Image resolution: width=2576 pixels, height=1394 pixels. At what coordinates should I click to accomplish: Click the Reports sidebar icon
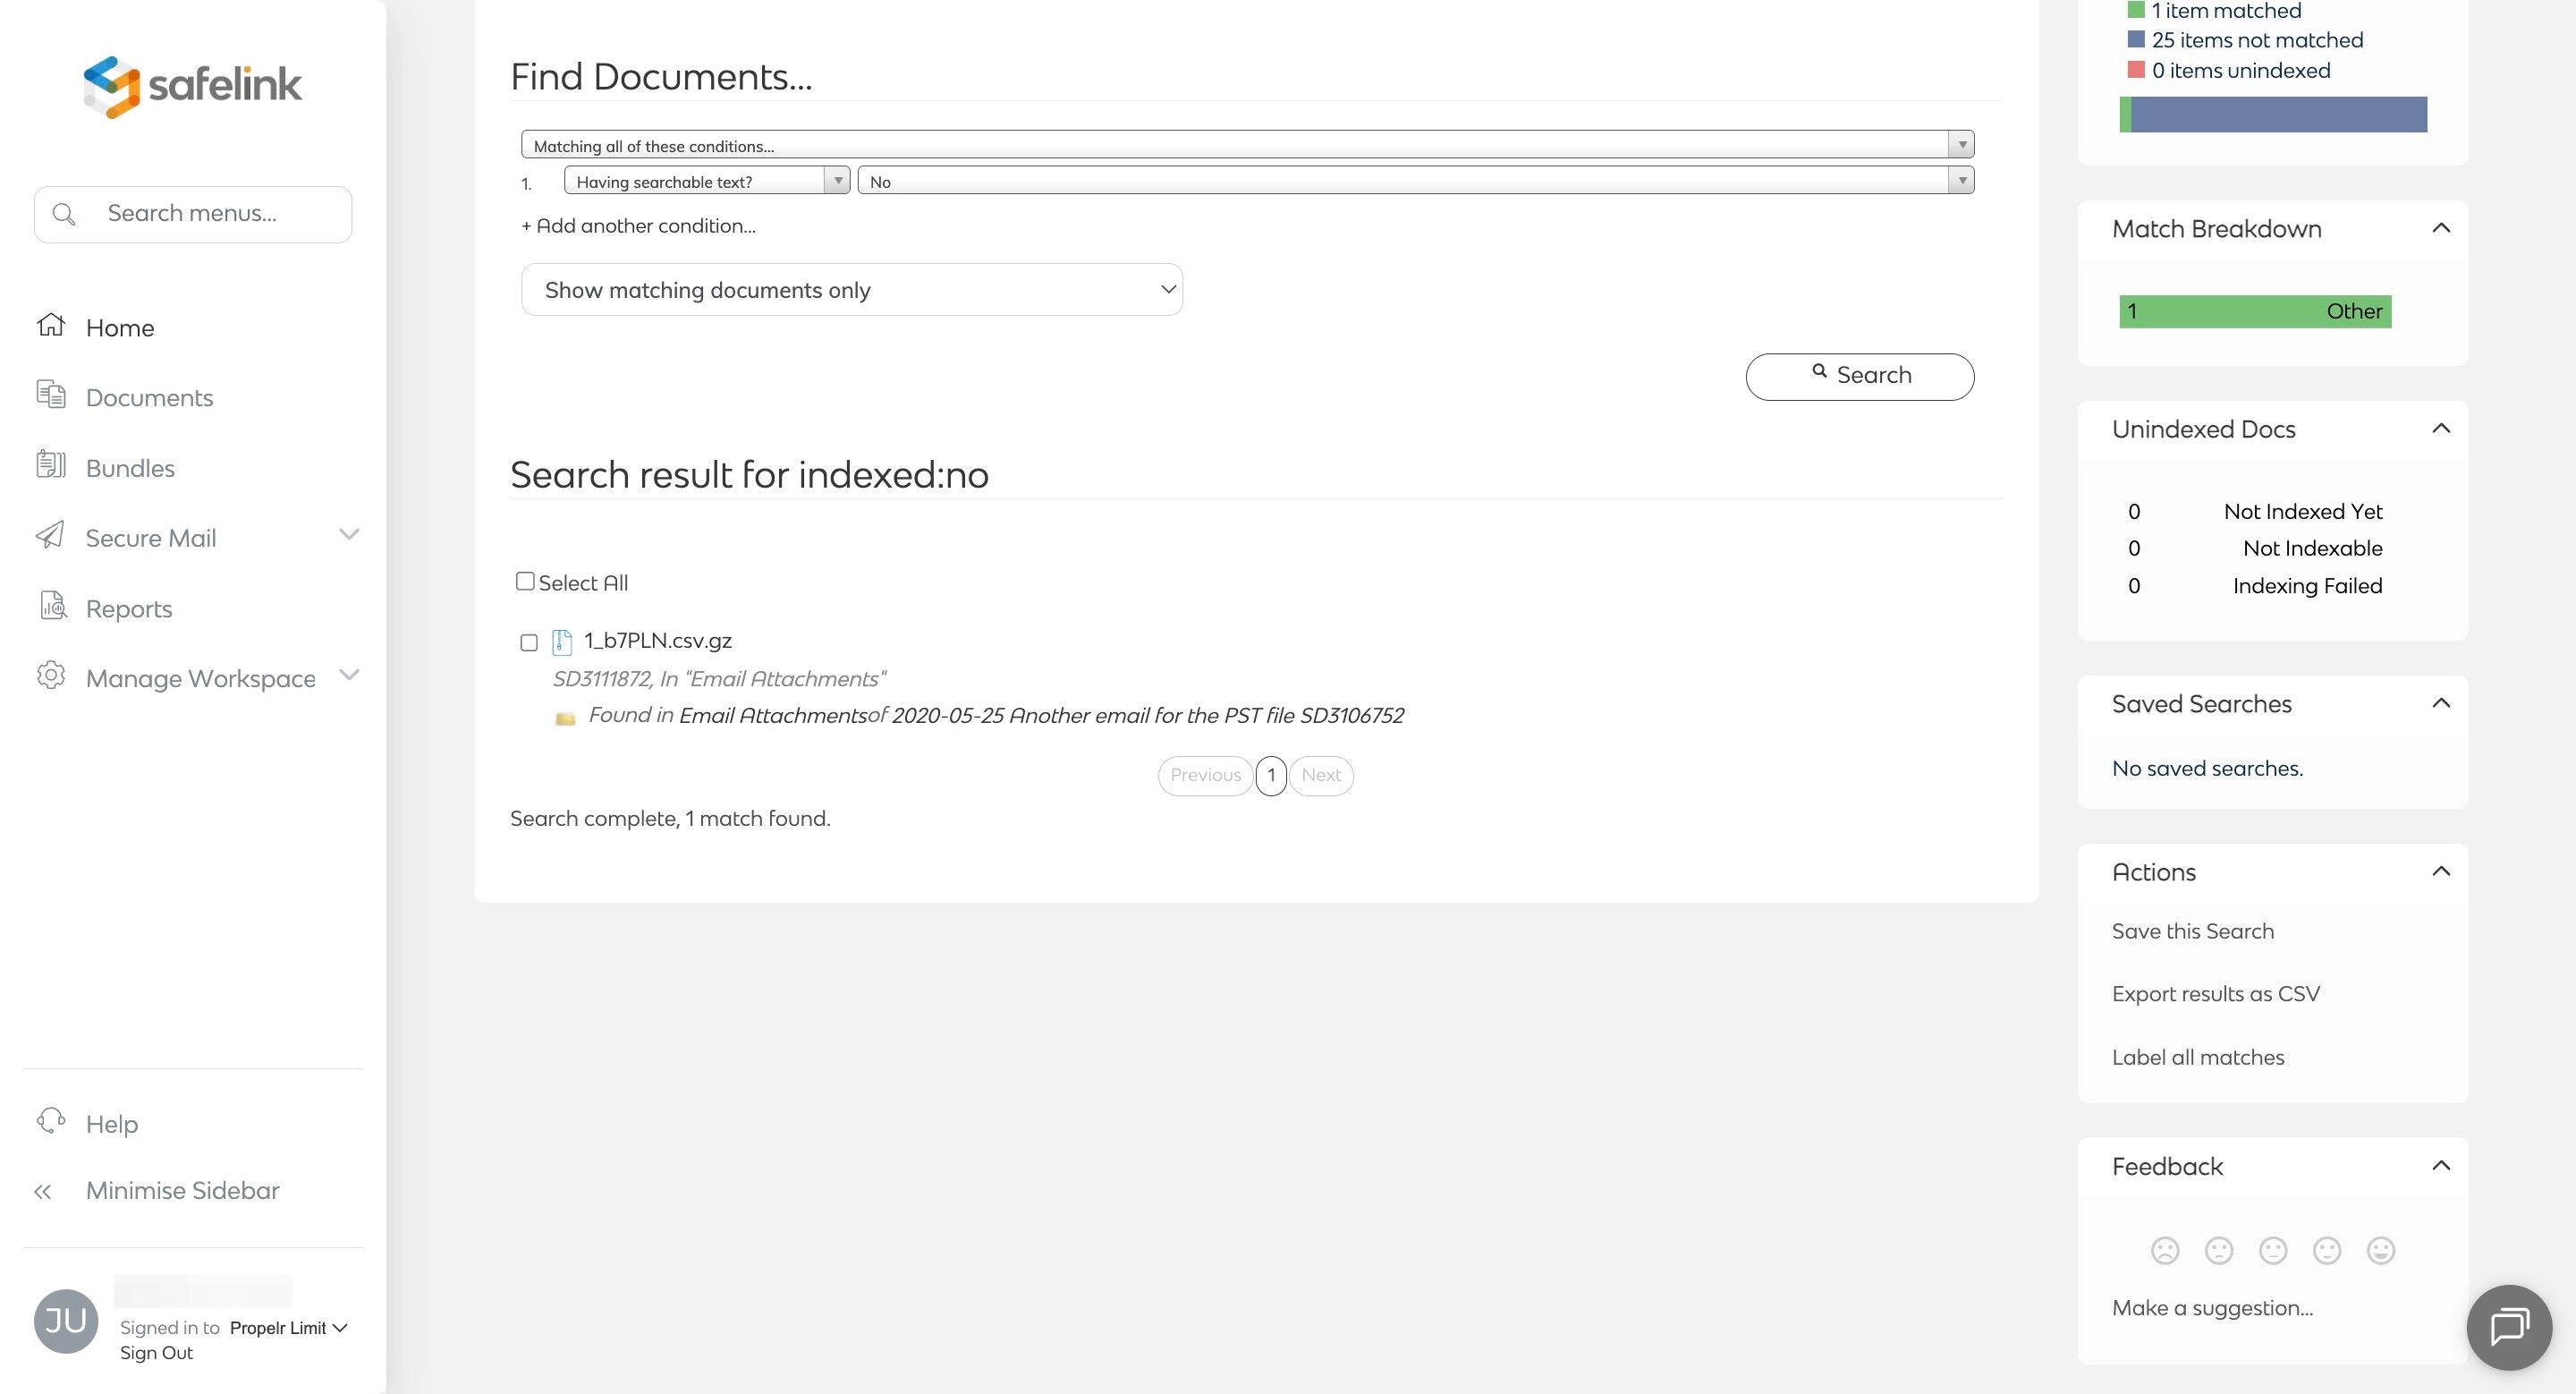tap(52, 606)
